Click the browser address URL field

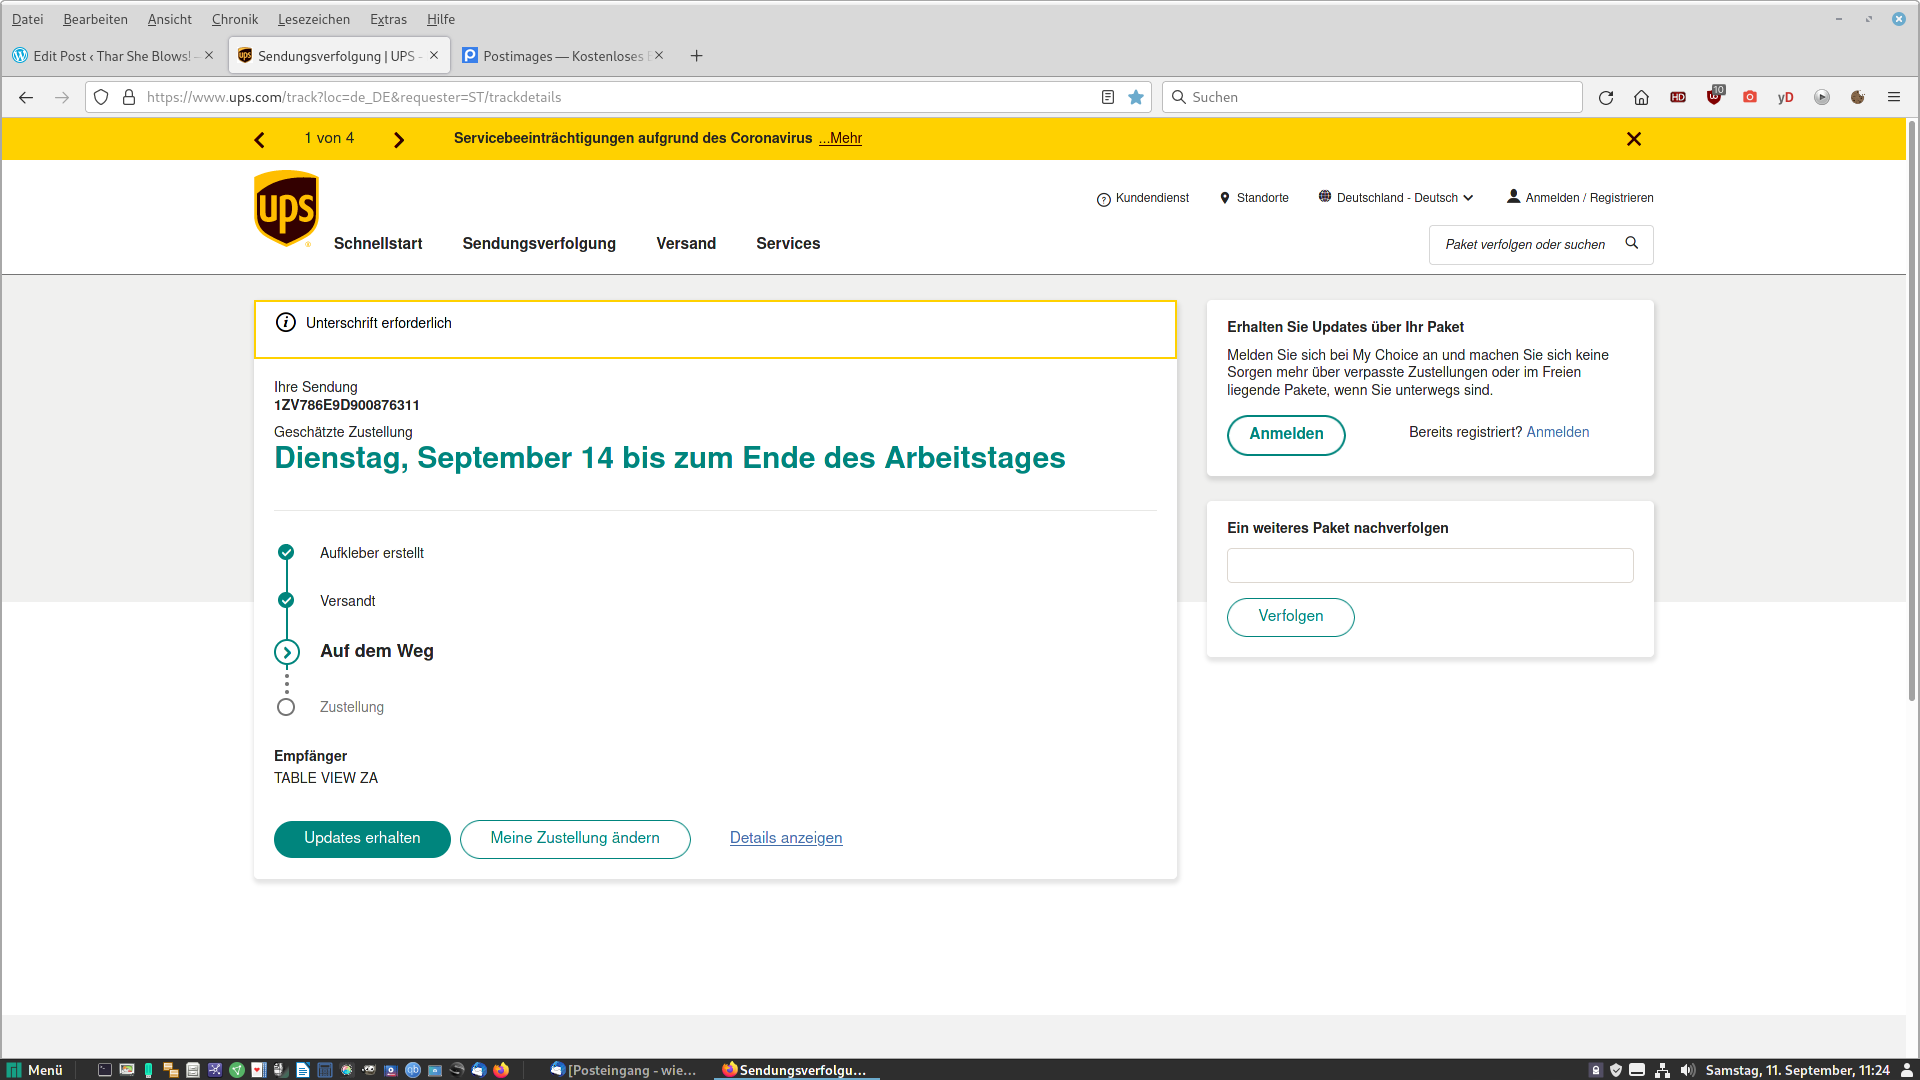(x=618, y=97)
